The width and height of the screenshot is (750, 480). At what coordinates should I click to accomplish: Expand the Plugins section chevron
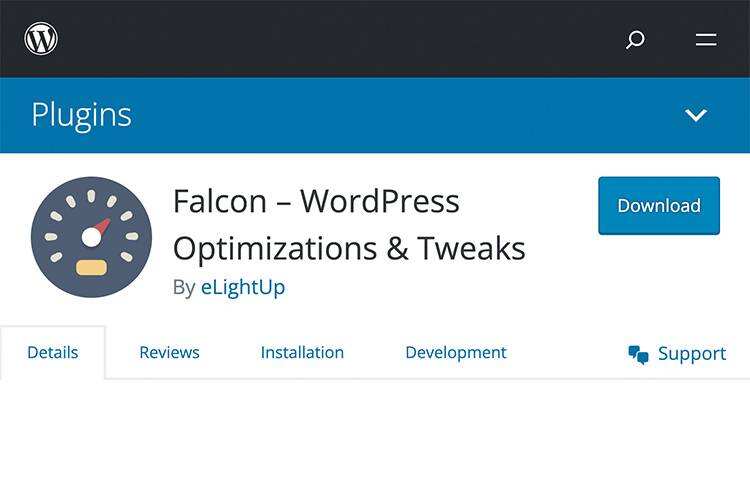point(696,115)
